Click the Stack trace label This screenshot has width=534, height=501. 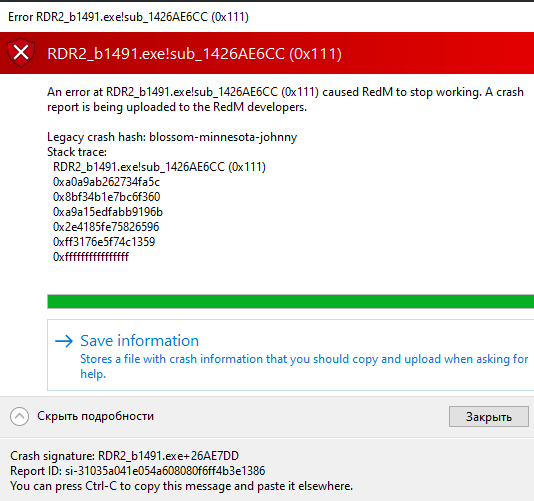tap(77, 152)
